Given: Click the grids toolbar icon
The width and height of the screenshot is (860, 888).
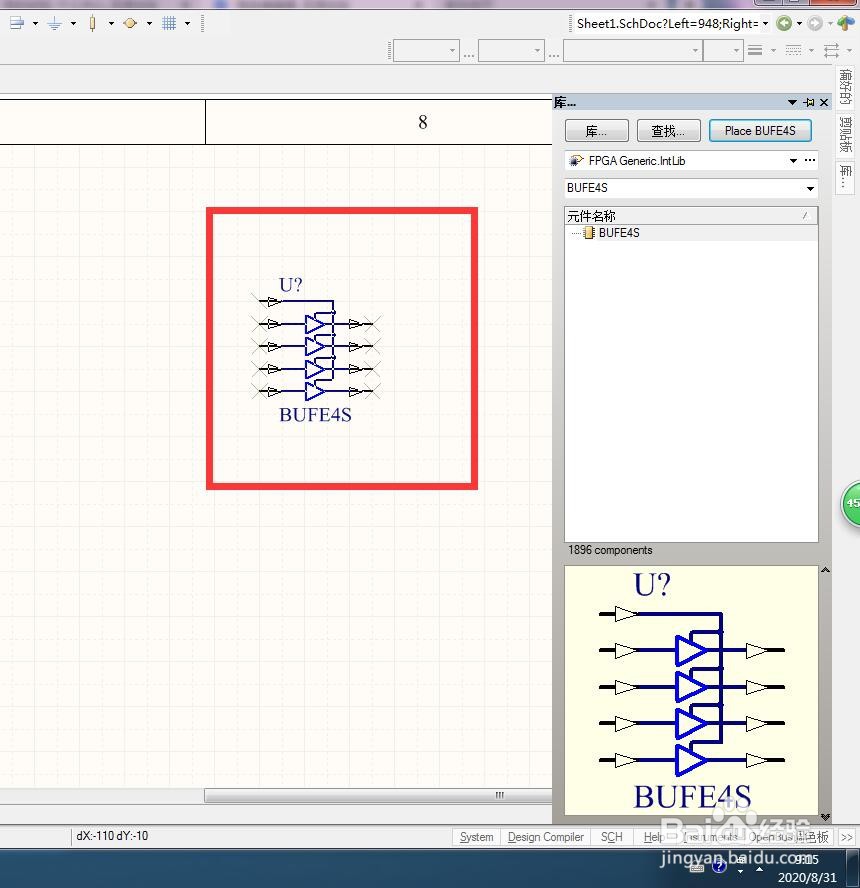Looking at the screenshot, I should 169,23.
